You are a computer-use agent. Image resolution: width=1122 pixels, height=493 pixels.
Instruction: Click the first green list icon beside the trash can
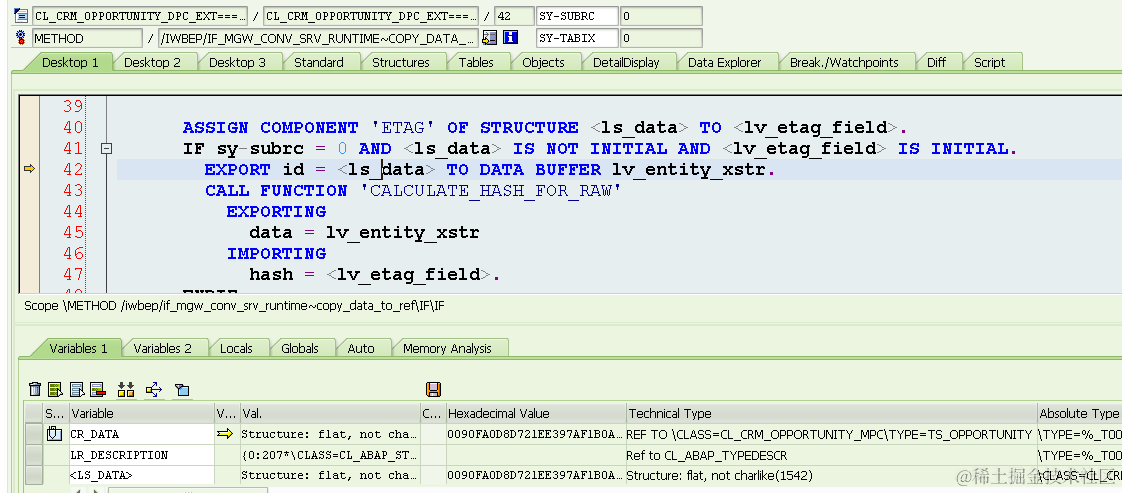pos(55,389)
